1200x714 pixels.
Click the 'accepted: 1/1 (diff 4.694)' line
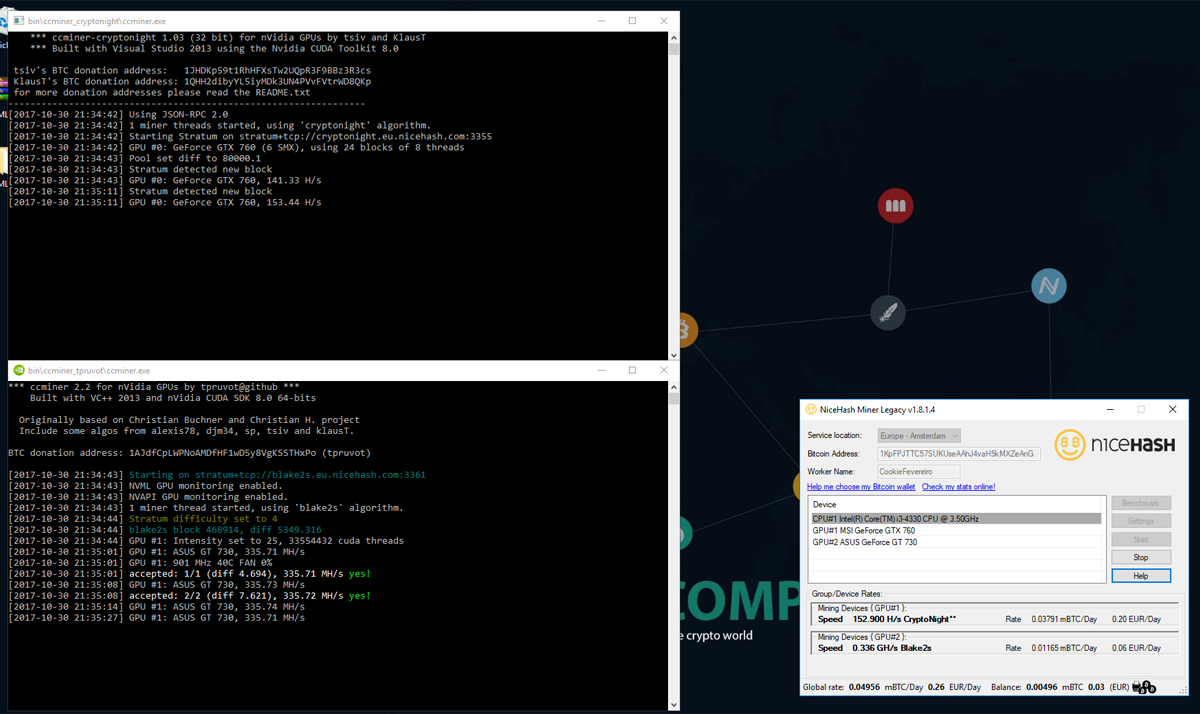(190, 574)
